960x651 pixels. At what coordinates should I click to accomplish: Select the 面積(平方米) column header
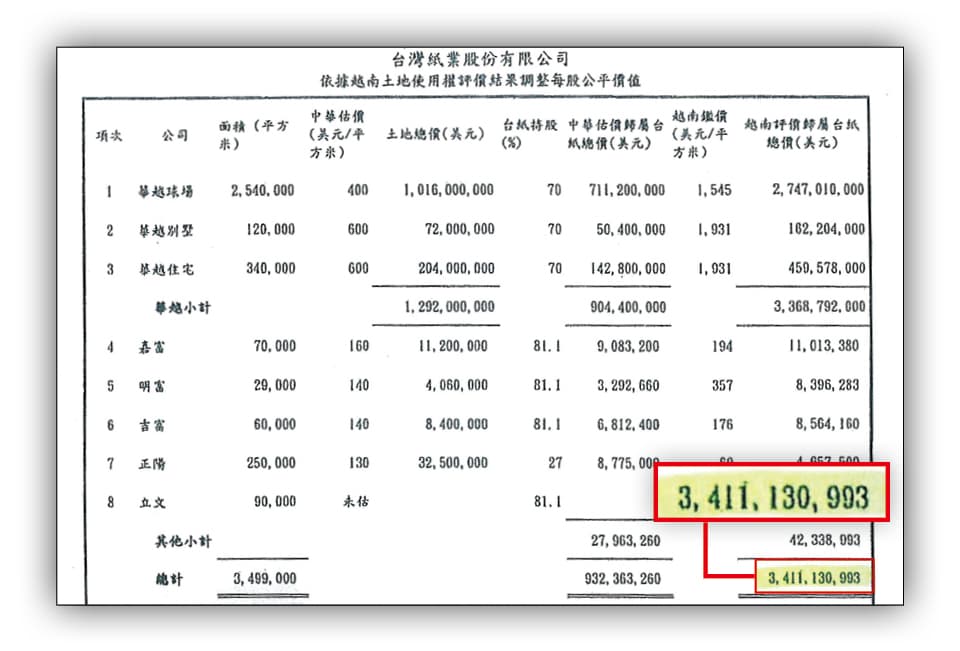253,135
